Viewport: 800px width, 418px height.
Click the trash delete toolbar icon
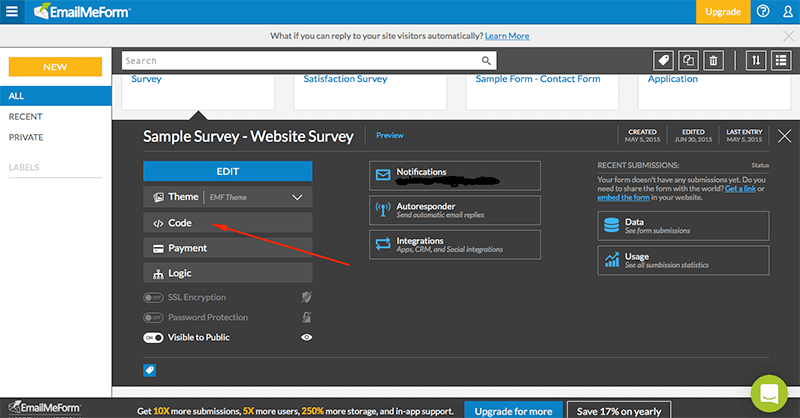[x=713, y=61]
